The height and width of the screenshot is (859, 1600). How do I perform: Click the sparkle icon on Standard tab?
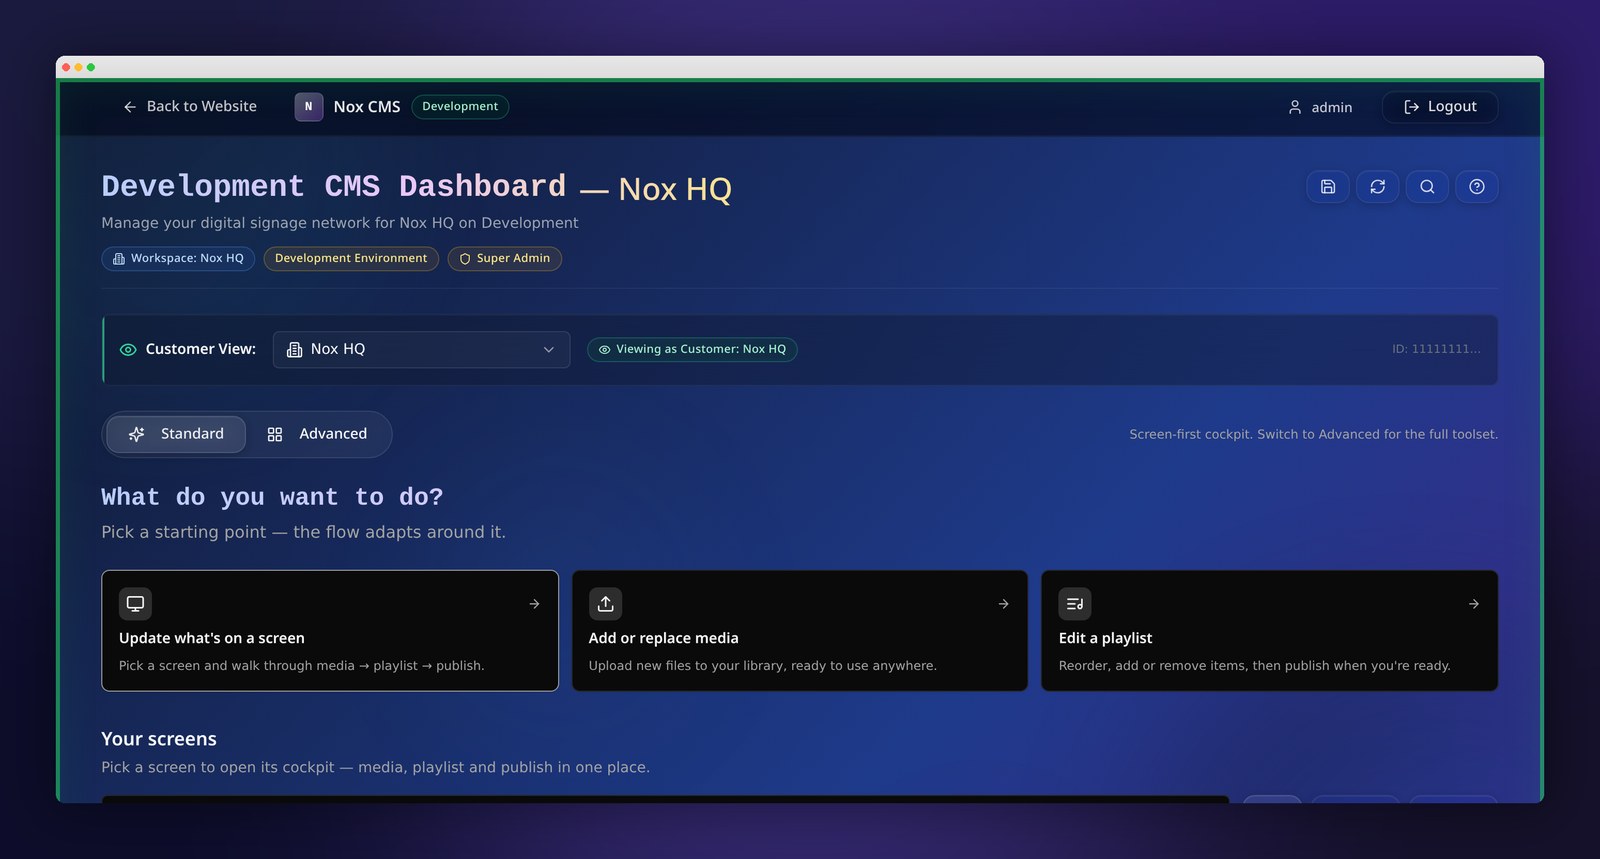click(x=137, y=434)
